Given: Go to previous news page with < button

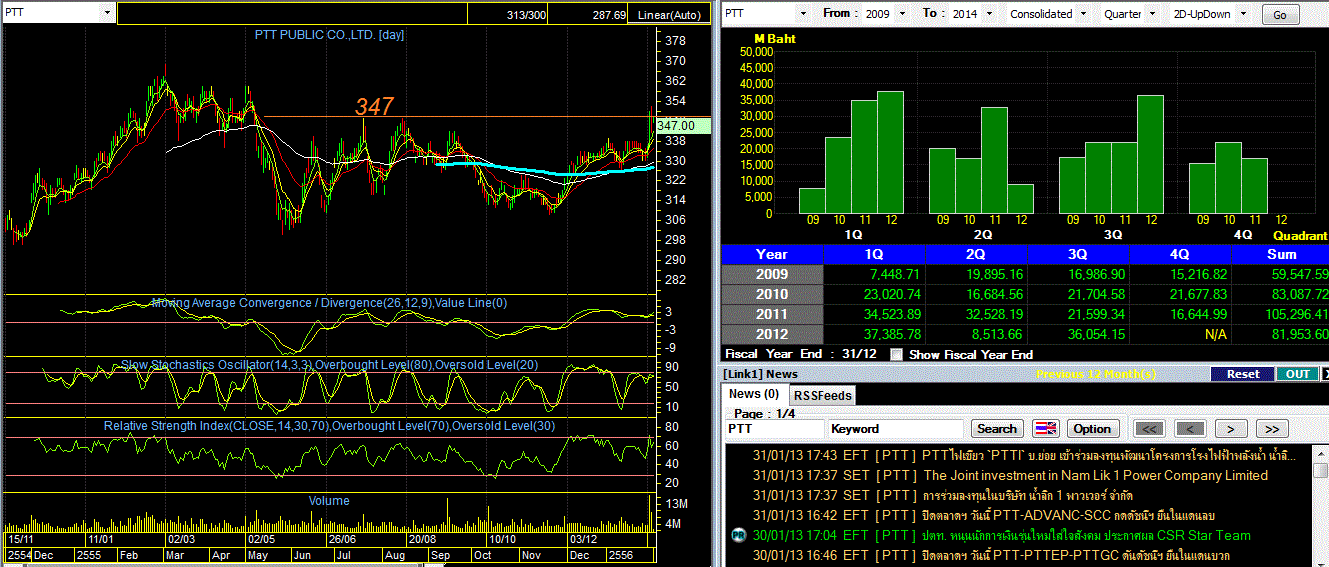Looking at the screenshot, I should tap(1190, 428).
